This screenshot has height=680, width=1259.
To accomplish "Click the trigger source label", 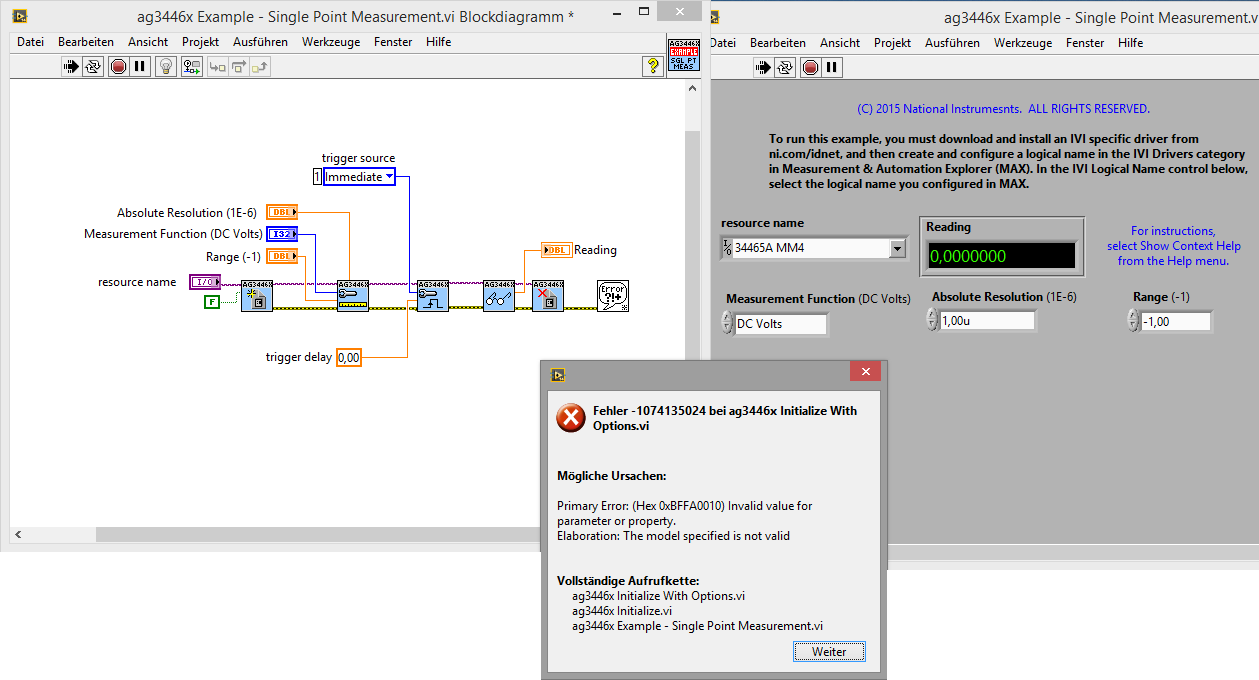I will (x=358, y=158).
